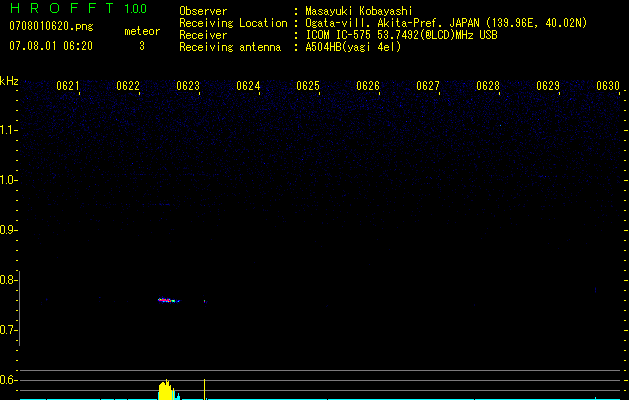Click the 1.0 kHz frequency label
629x400 pixels.
click(x=8, y=180)
